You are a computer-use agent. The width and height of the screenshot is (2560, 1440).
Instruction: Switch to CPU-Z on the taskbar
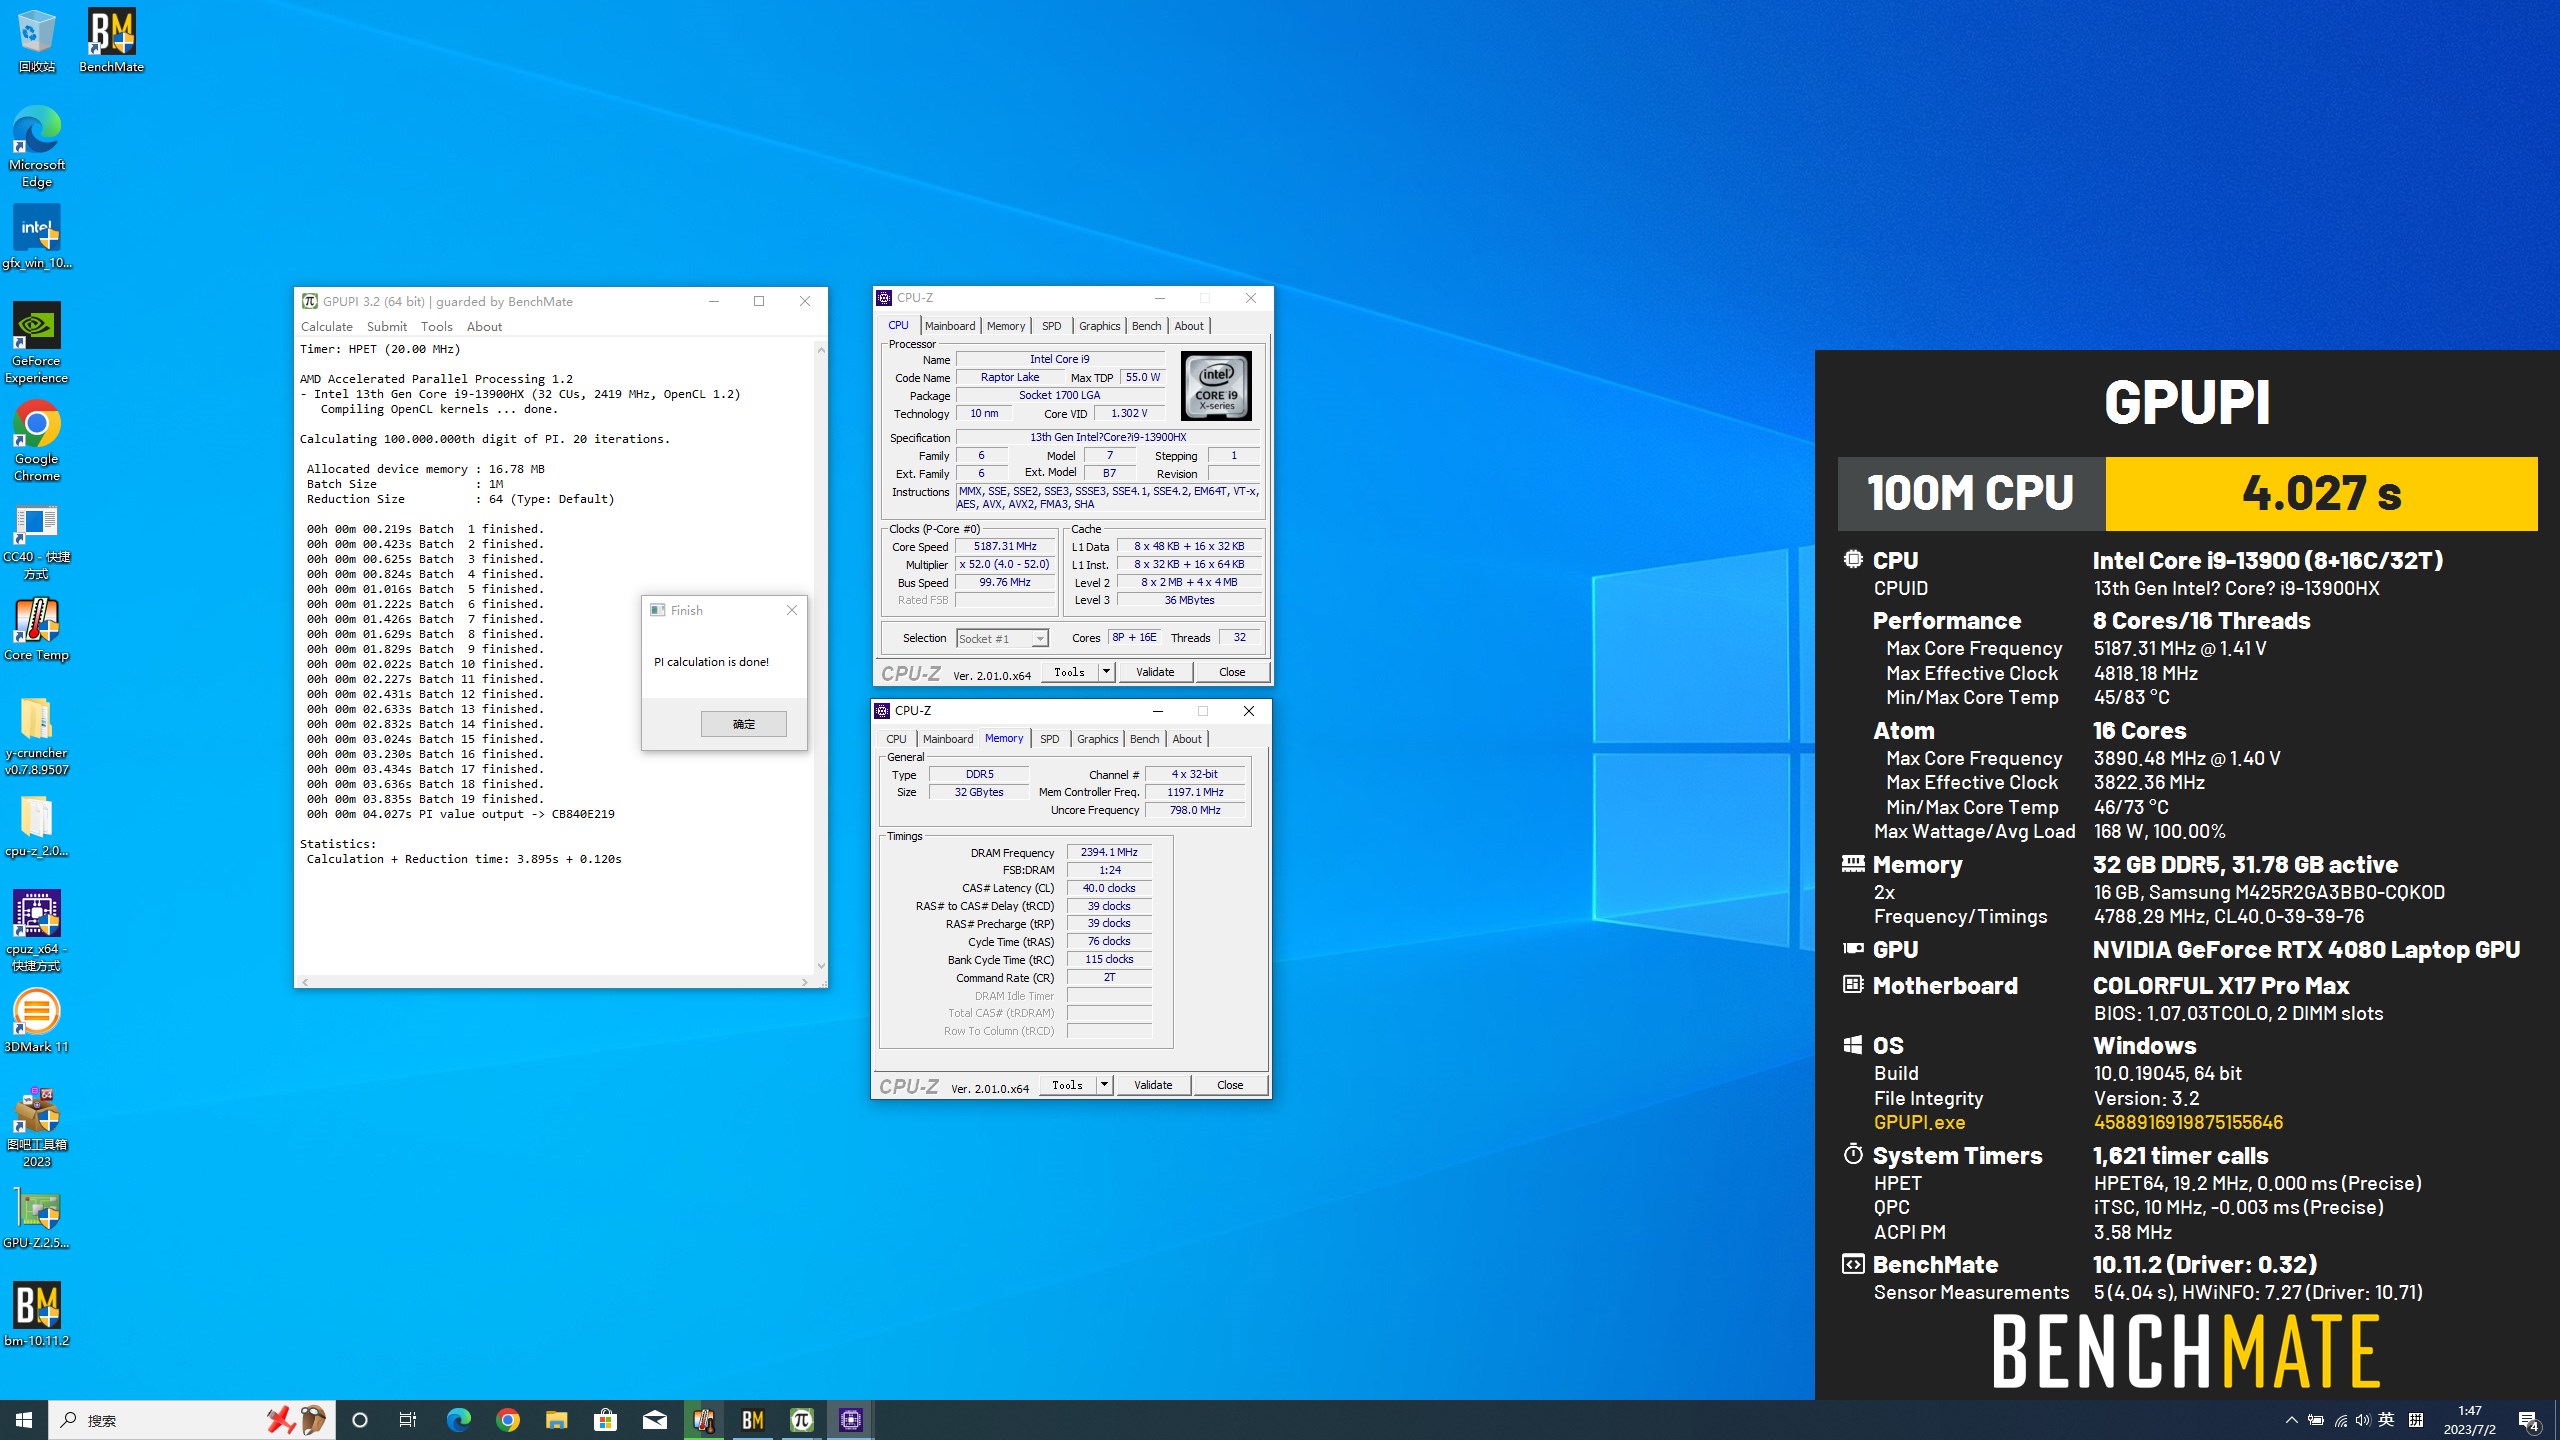(x=851, y=1420)
